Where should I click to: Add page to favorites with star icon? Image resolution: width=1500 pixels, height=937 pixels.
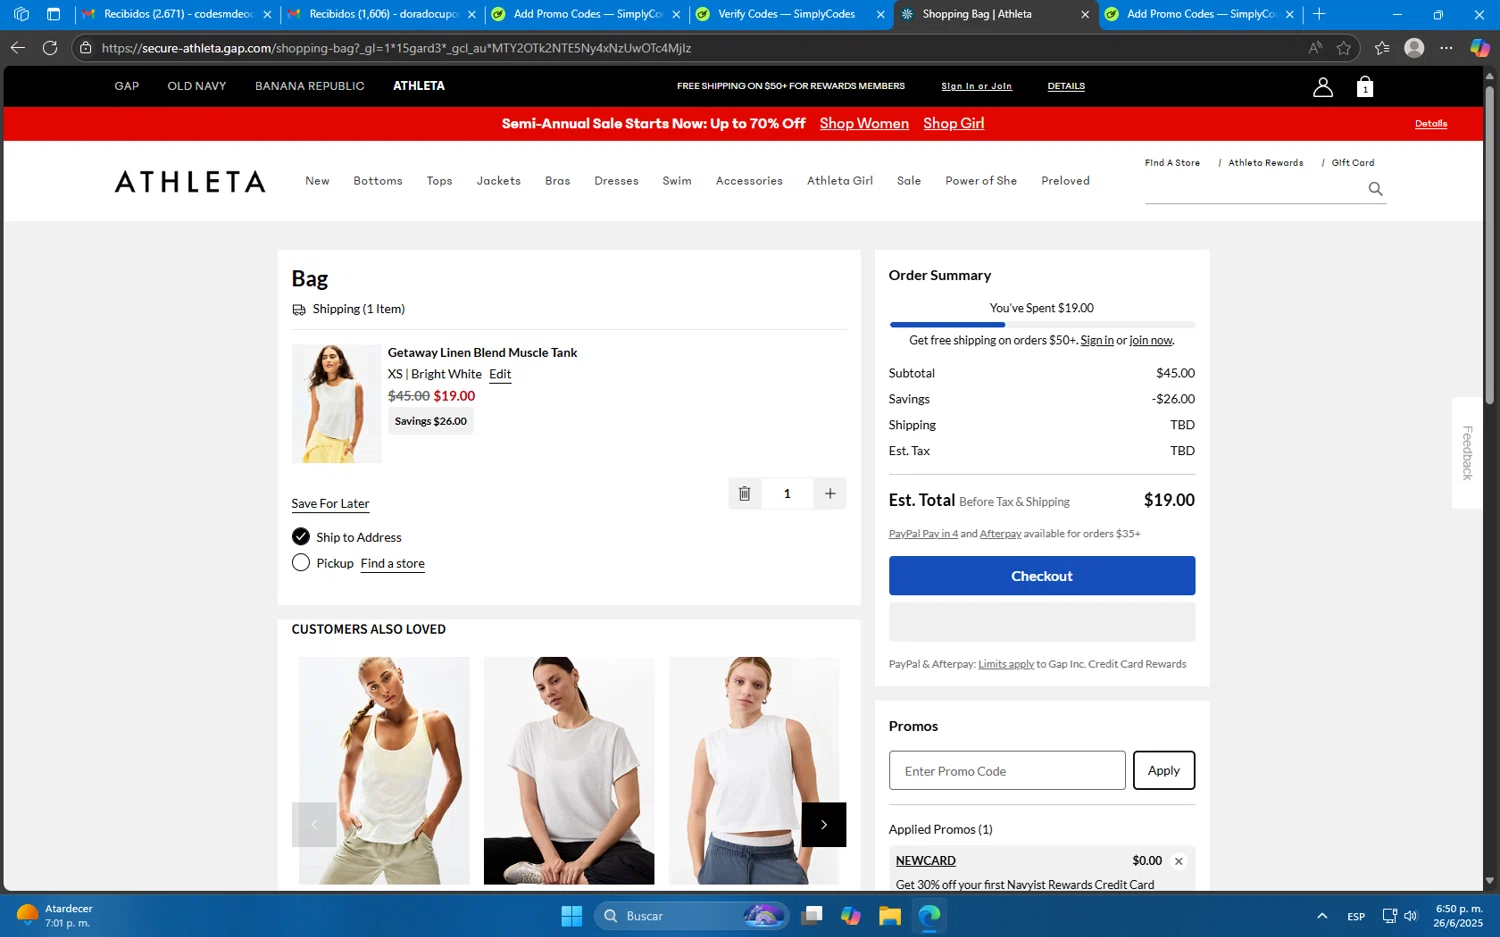coord(1343,47)
